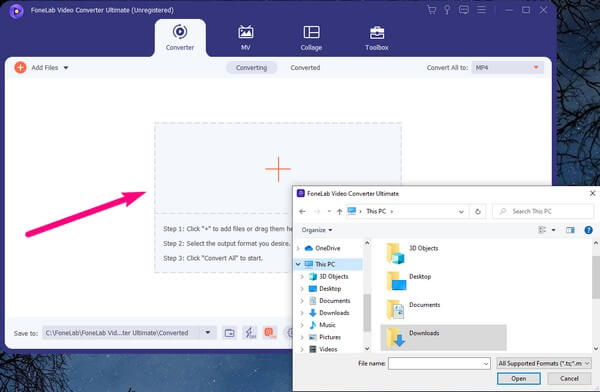Open the Save to path dropdown
600x392 pixels.
pos(208,333)
